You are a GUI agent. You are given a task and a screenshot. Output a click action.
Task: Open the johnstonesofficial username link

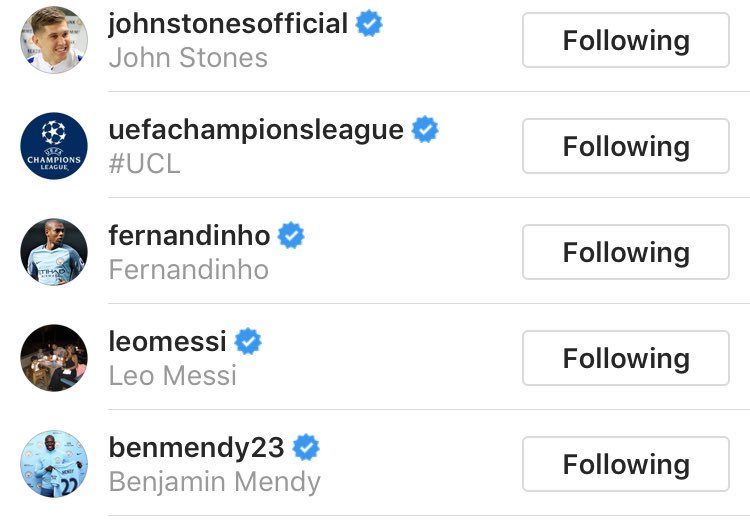point(228,24)
